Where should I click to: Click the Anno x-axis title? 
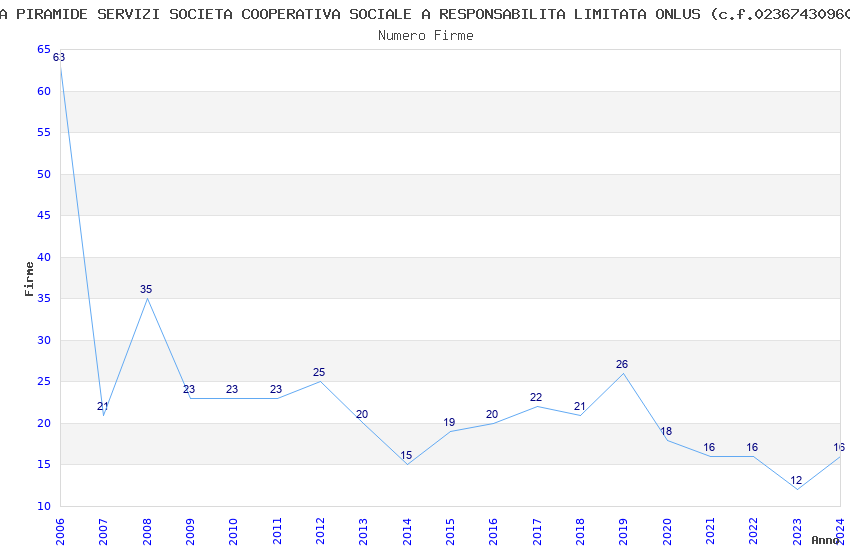point(825,540)
